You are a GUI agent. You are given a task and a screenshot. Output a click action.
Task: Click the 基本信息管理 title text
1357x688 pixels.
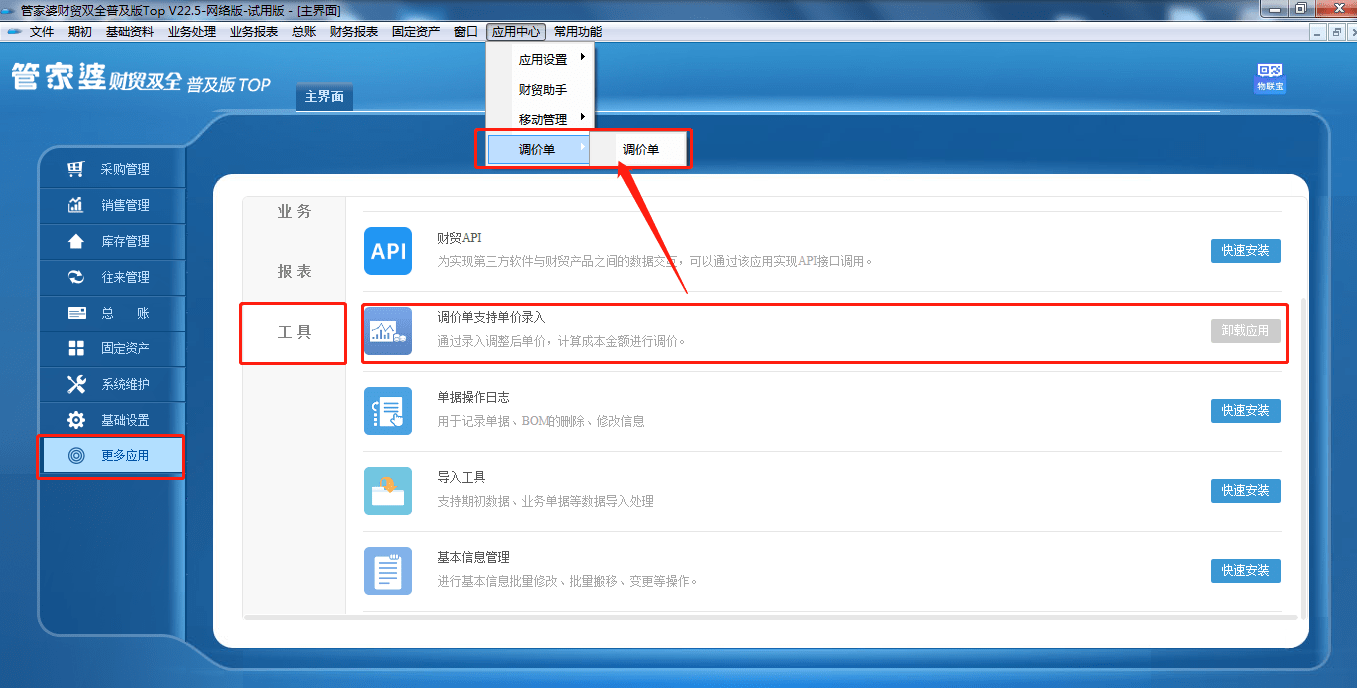pyautogui.click(x=473, y=557)
